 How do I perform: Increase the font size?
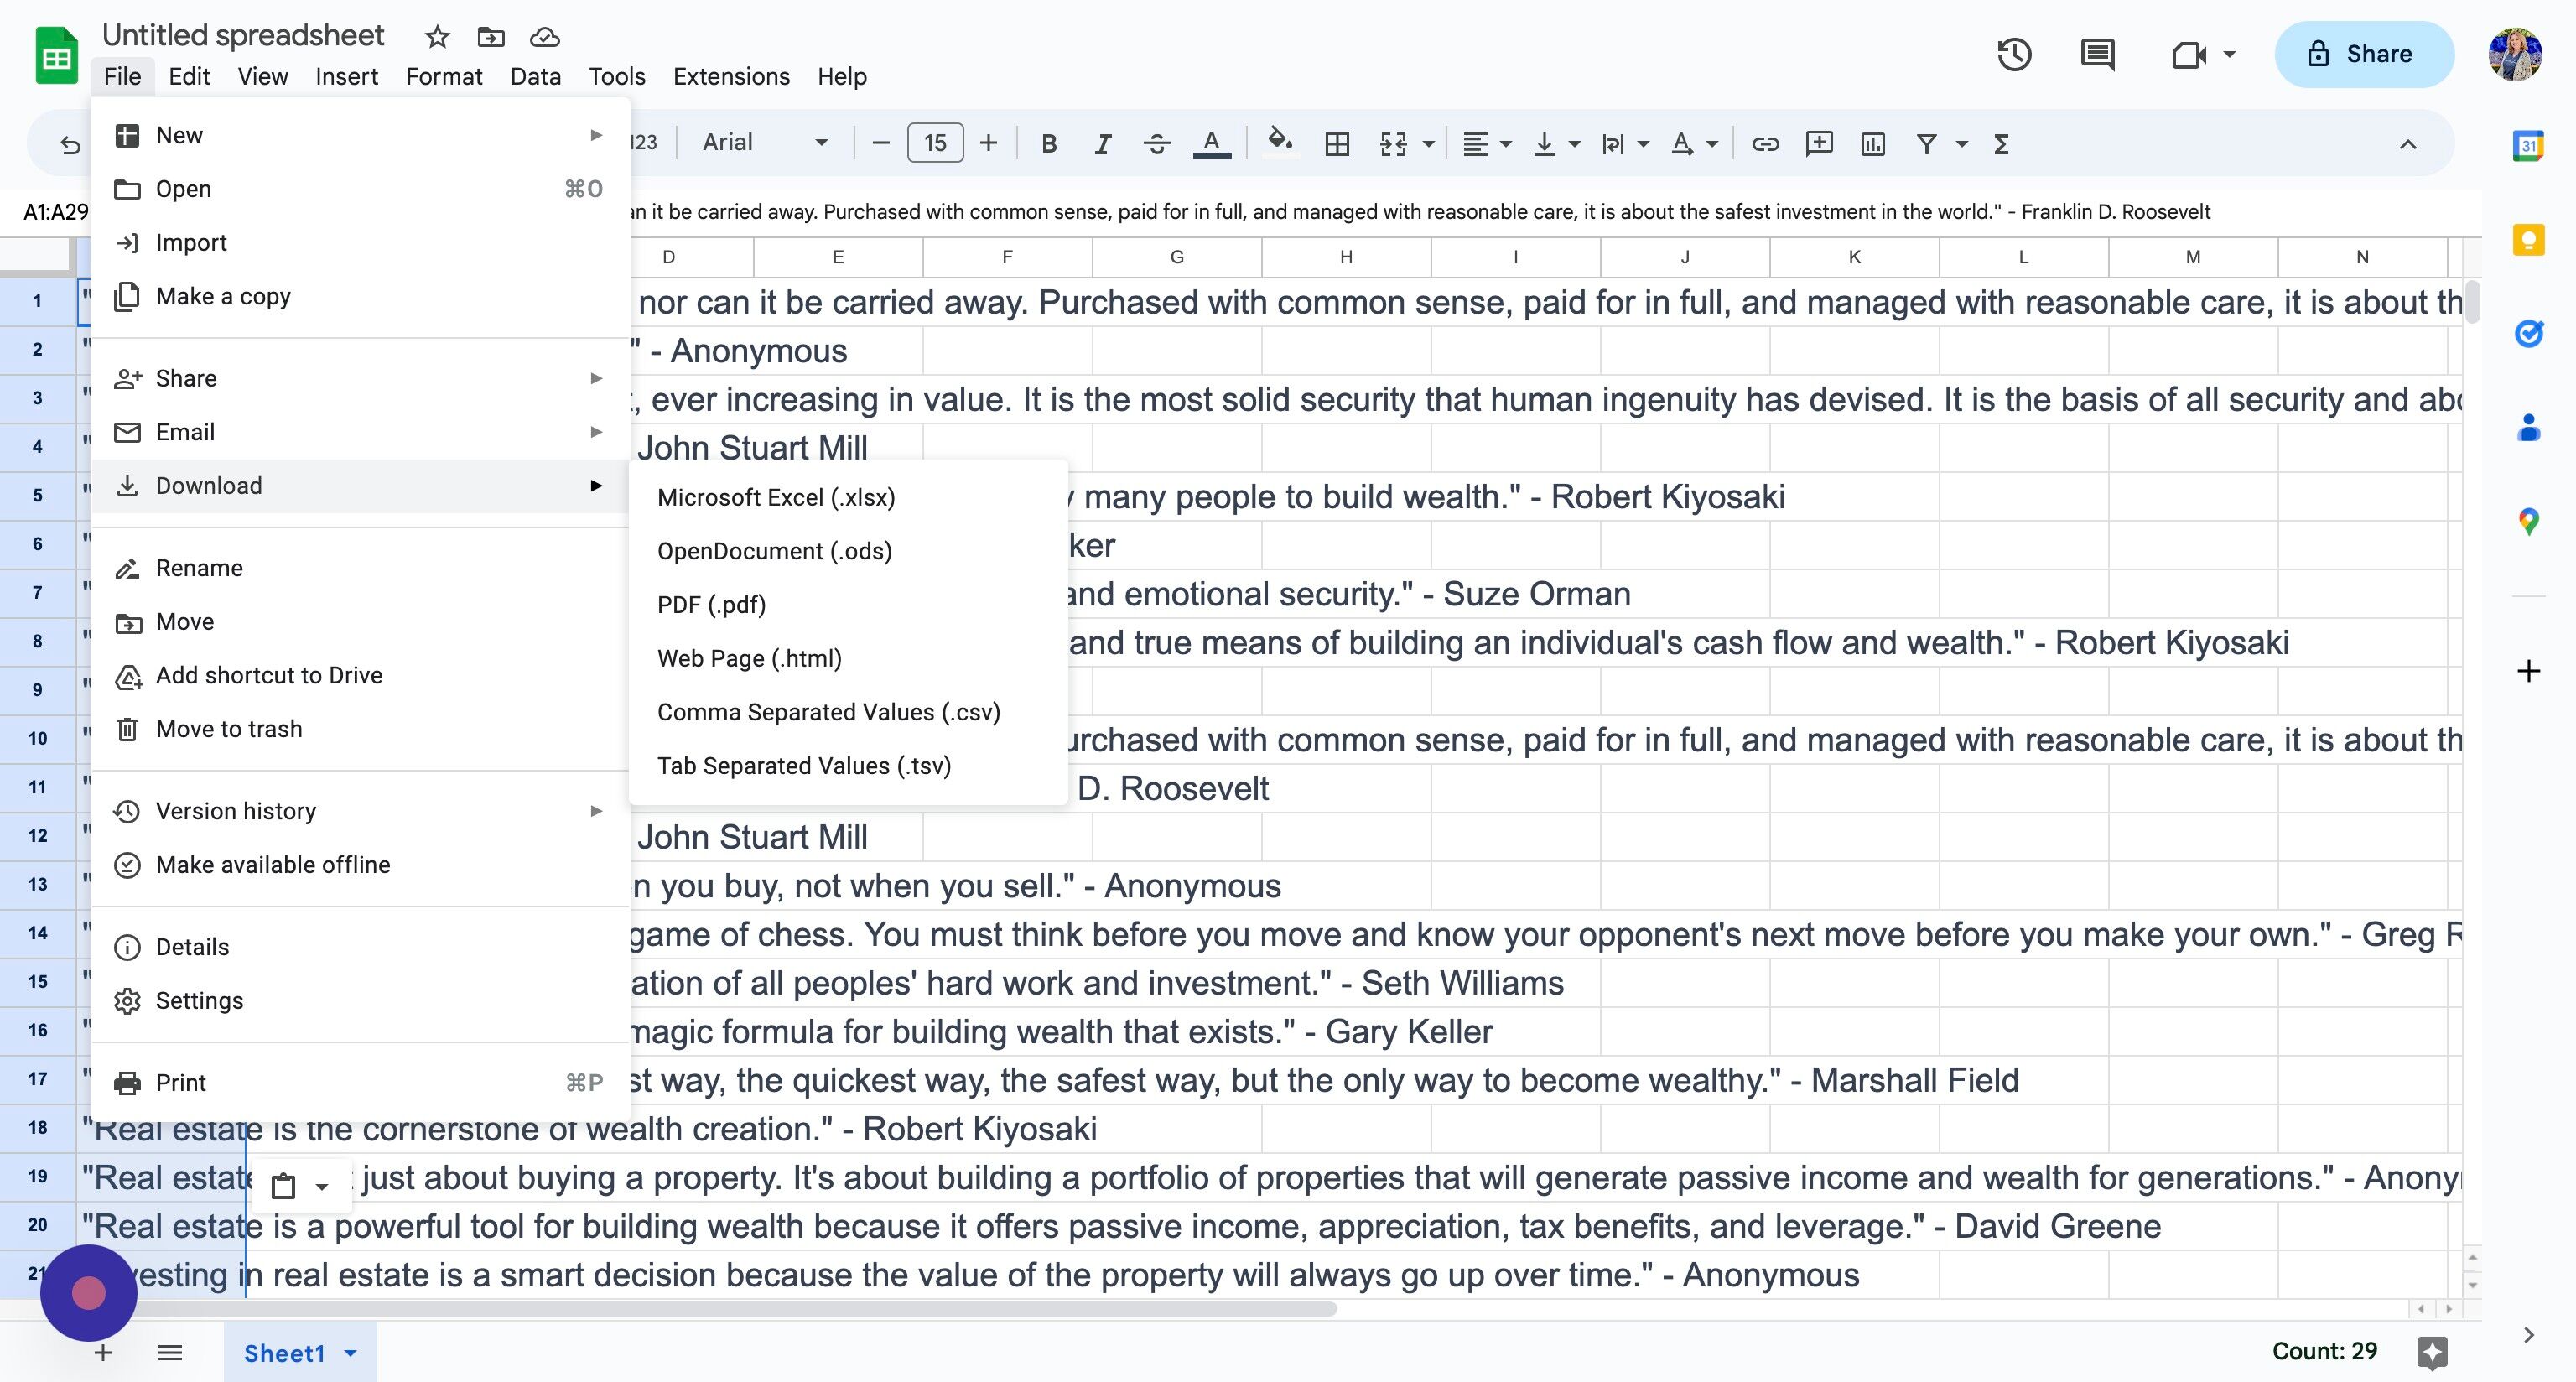click(988, 144)
